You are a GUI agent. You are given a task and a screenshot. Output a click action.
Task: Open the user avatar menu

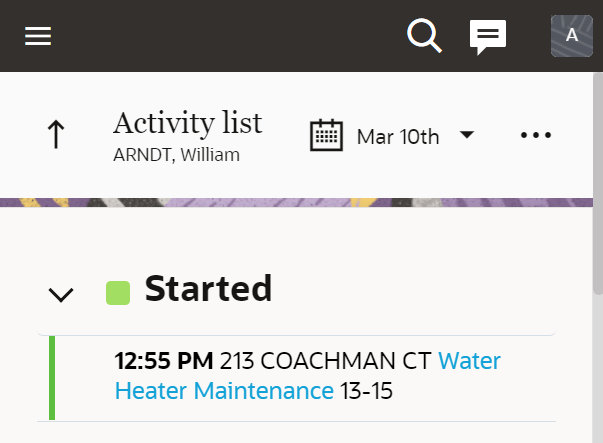coord(571,36)
